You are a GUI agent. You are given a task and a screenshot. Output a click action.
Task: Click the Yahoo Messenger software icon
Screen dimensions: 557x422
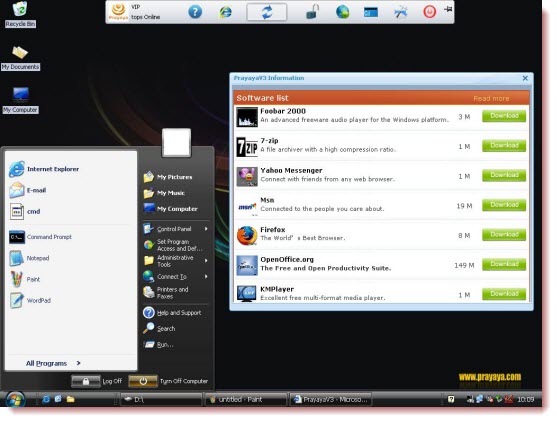[x=247, y=176]
